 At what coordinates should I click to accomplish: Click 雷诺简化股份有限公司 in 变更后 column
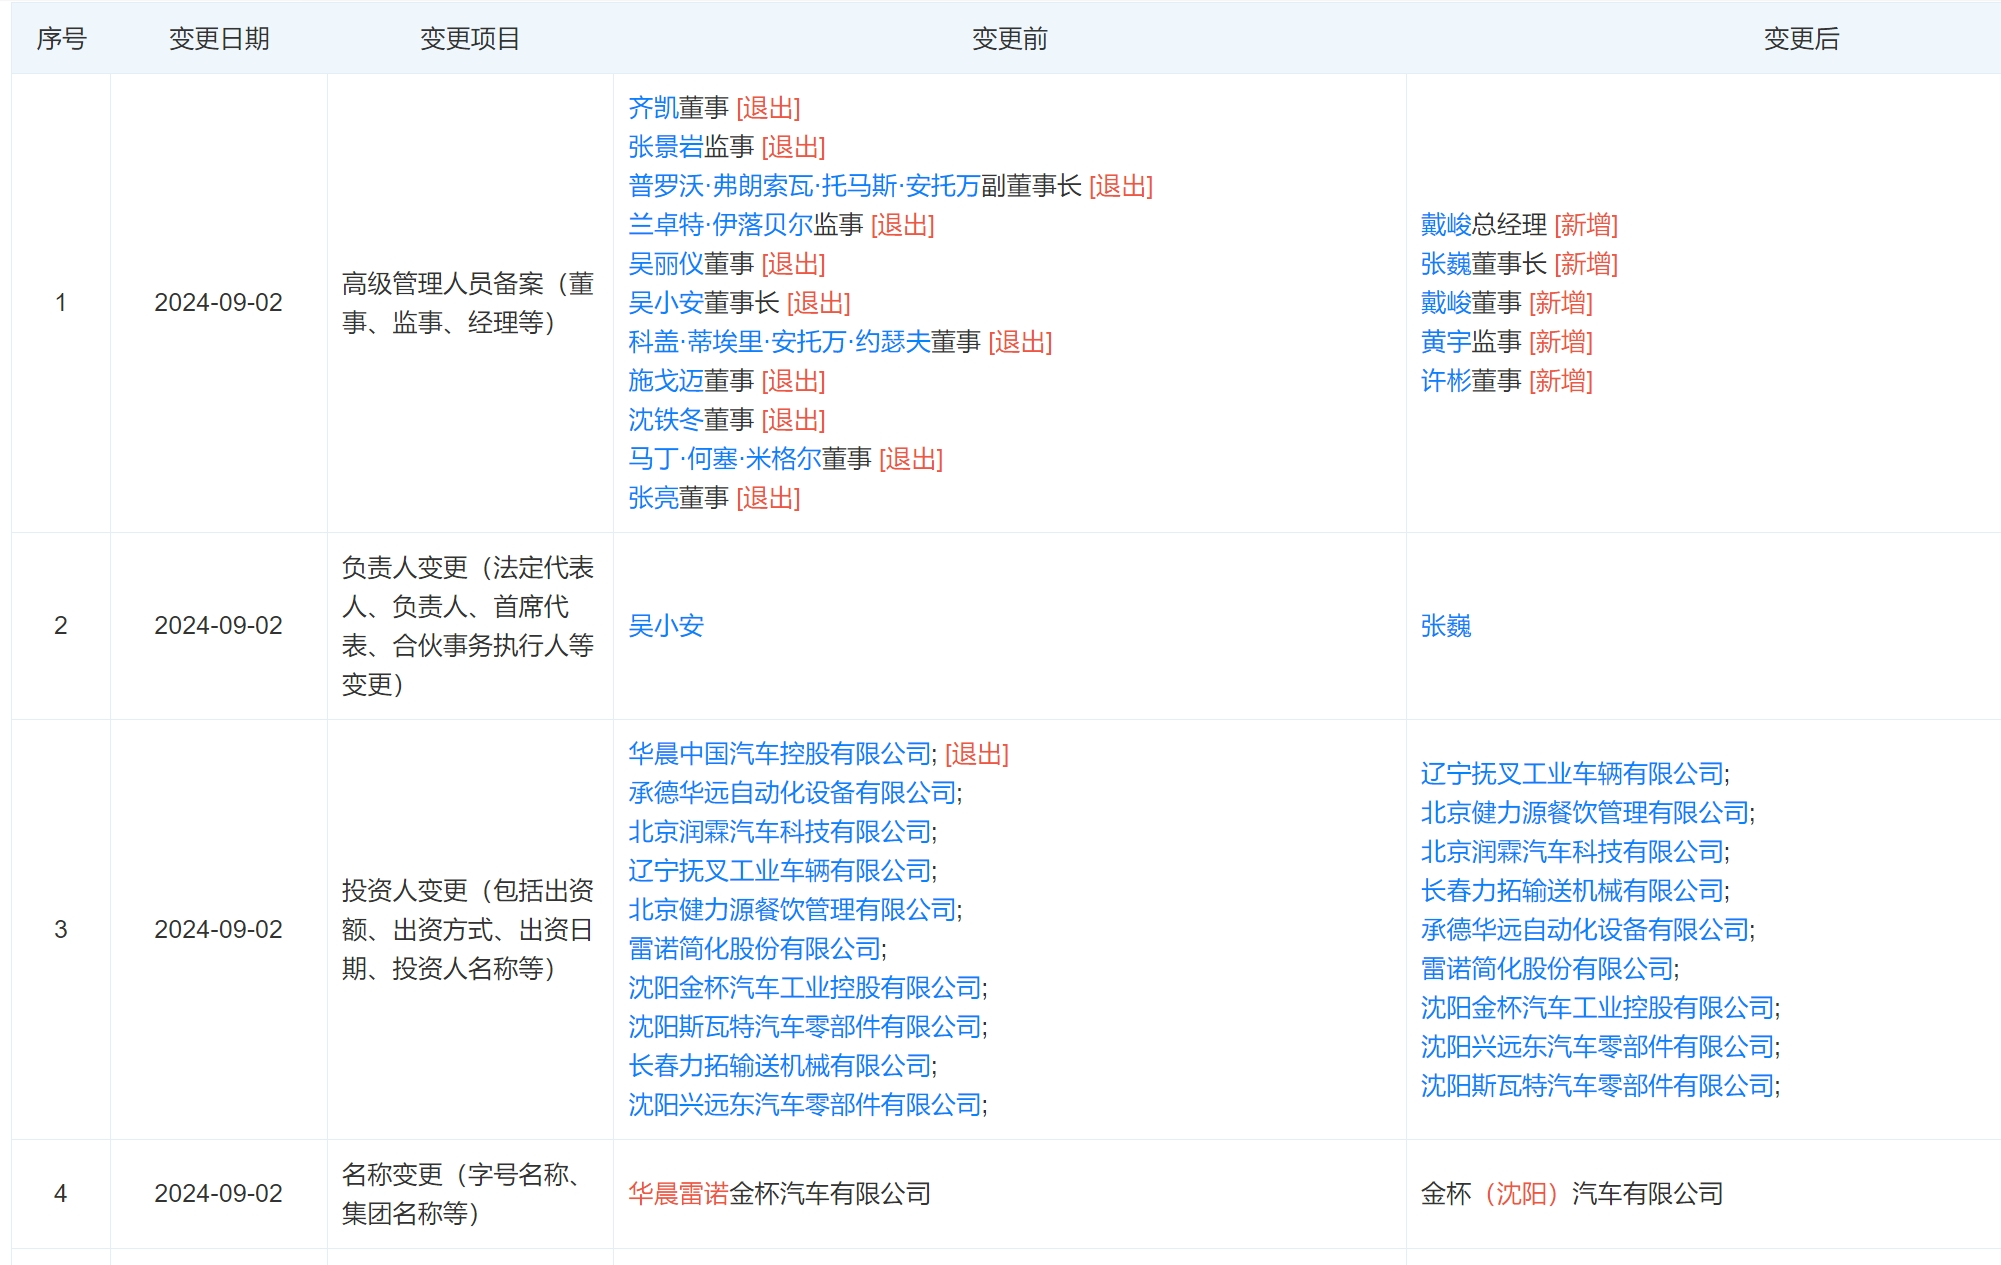1548,968
